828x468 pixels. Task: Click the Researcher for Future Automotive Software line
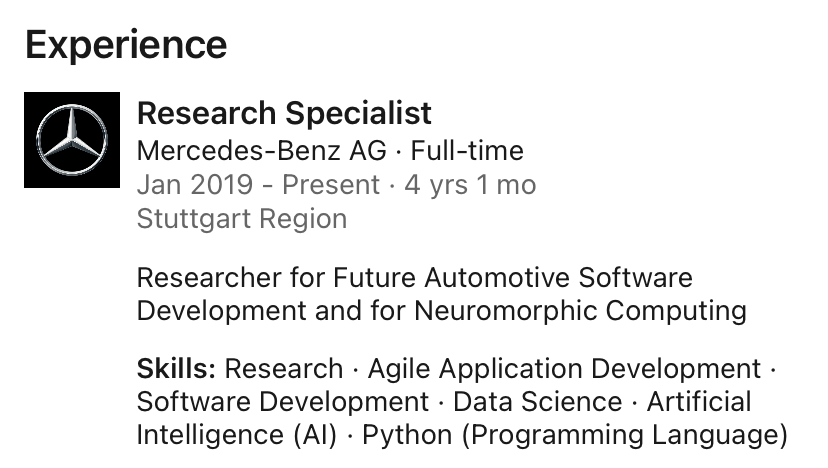click(x=415, y=277)
